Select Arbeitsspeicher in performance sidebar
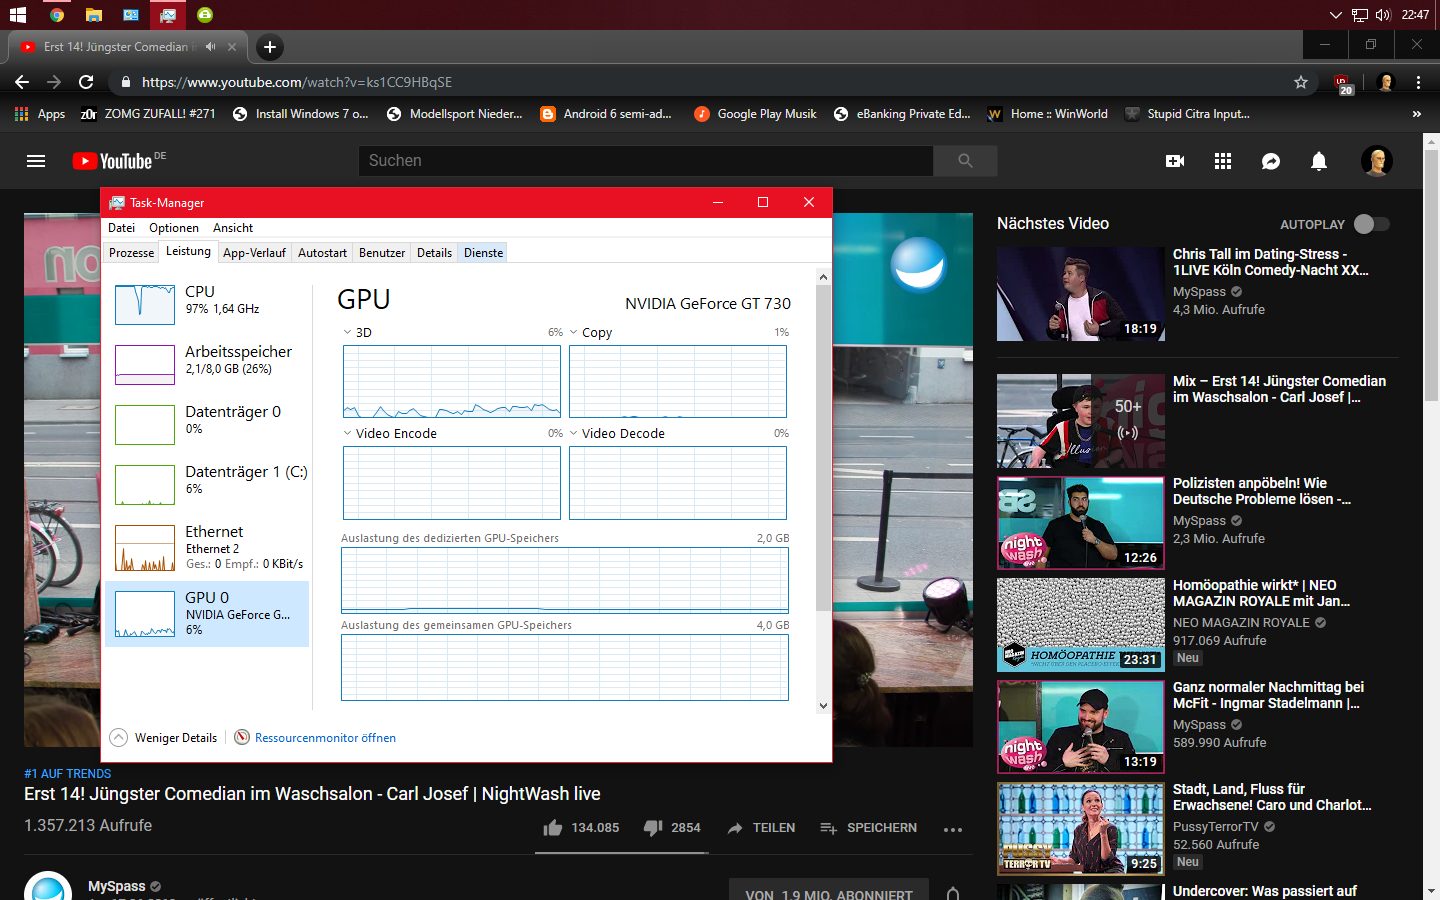Viewport: 1440px width, 900px height. 207,363
